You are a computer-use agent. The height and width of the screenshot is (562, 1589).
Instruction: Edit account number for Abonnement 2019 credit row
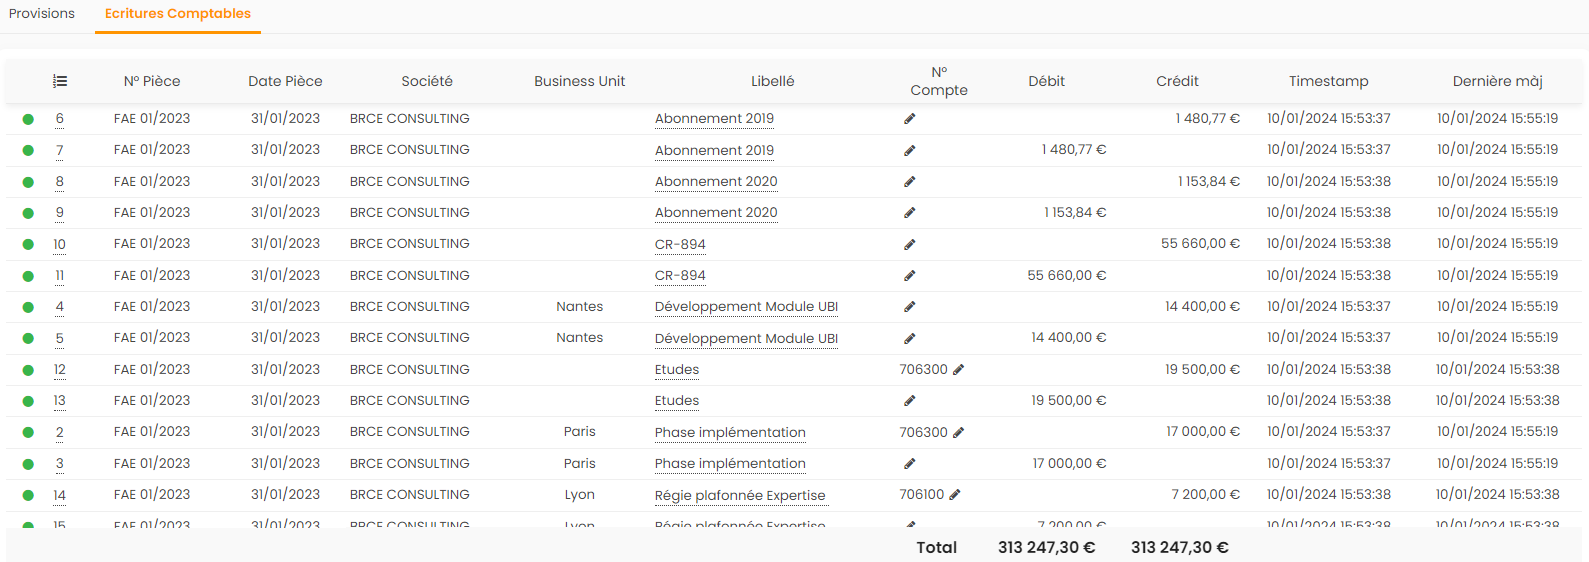[x=909, y=119]
